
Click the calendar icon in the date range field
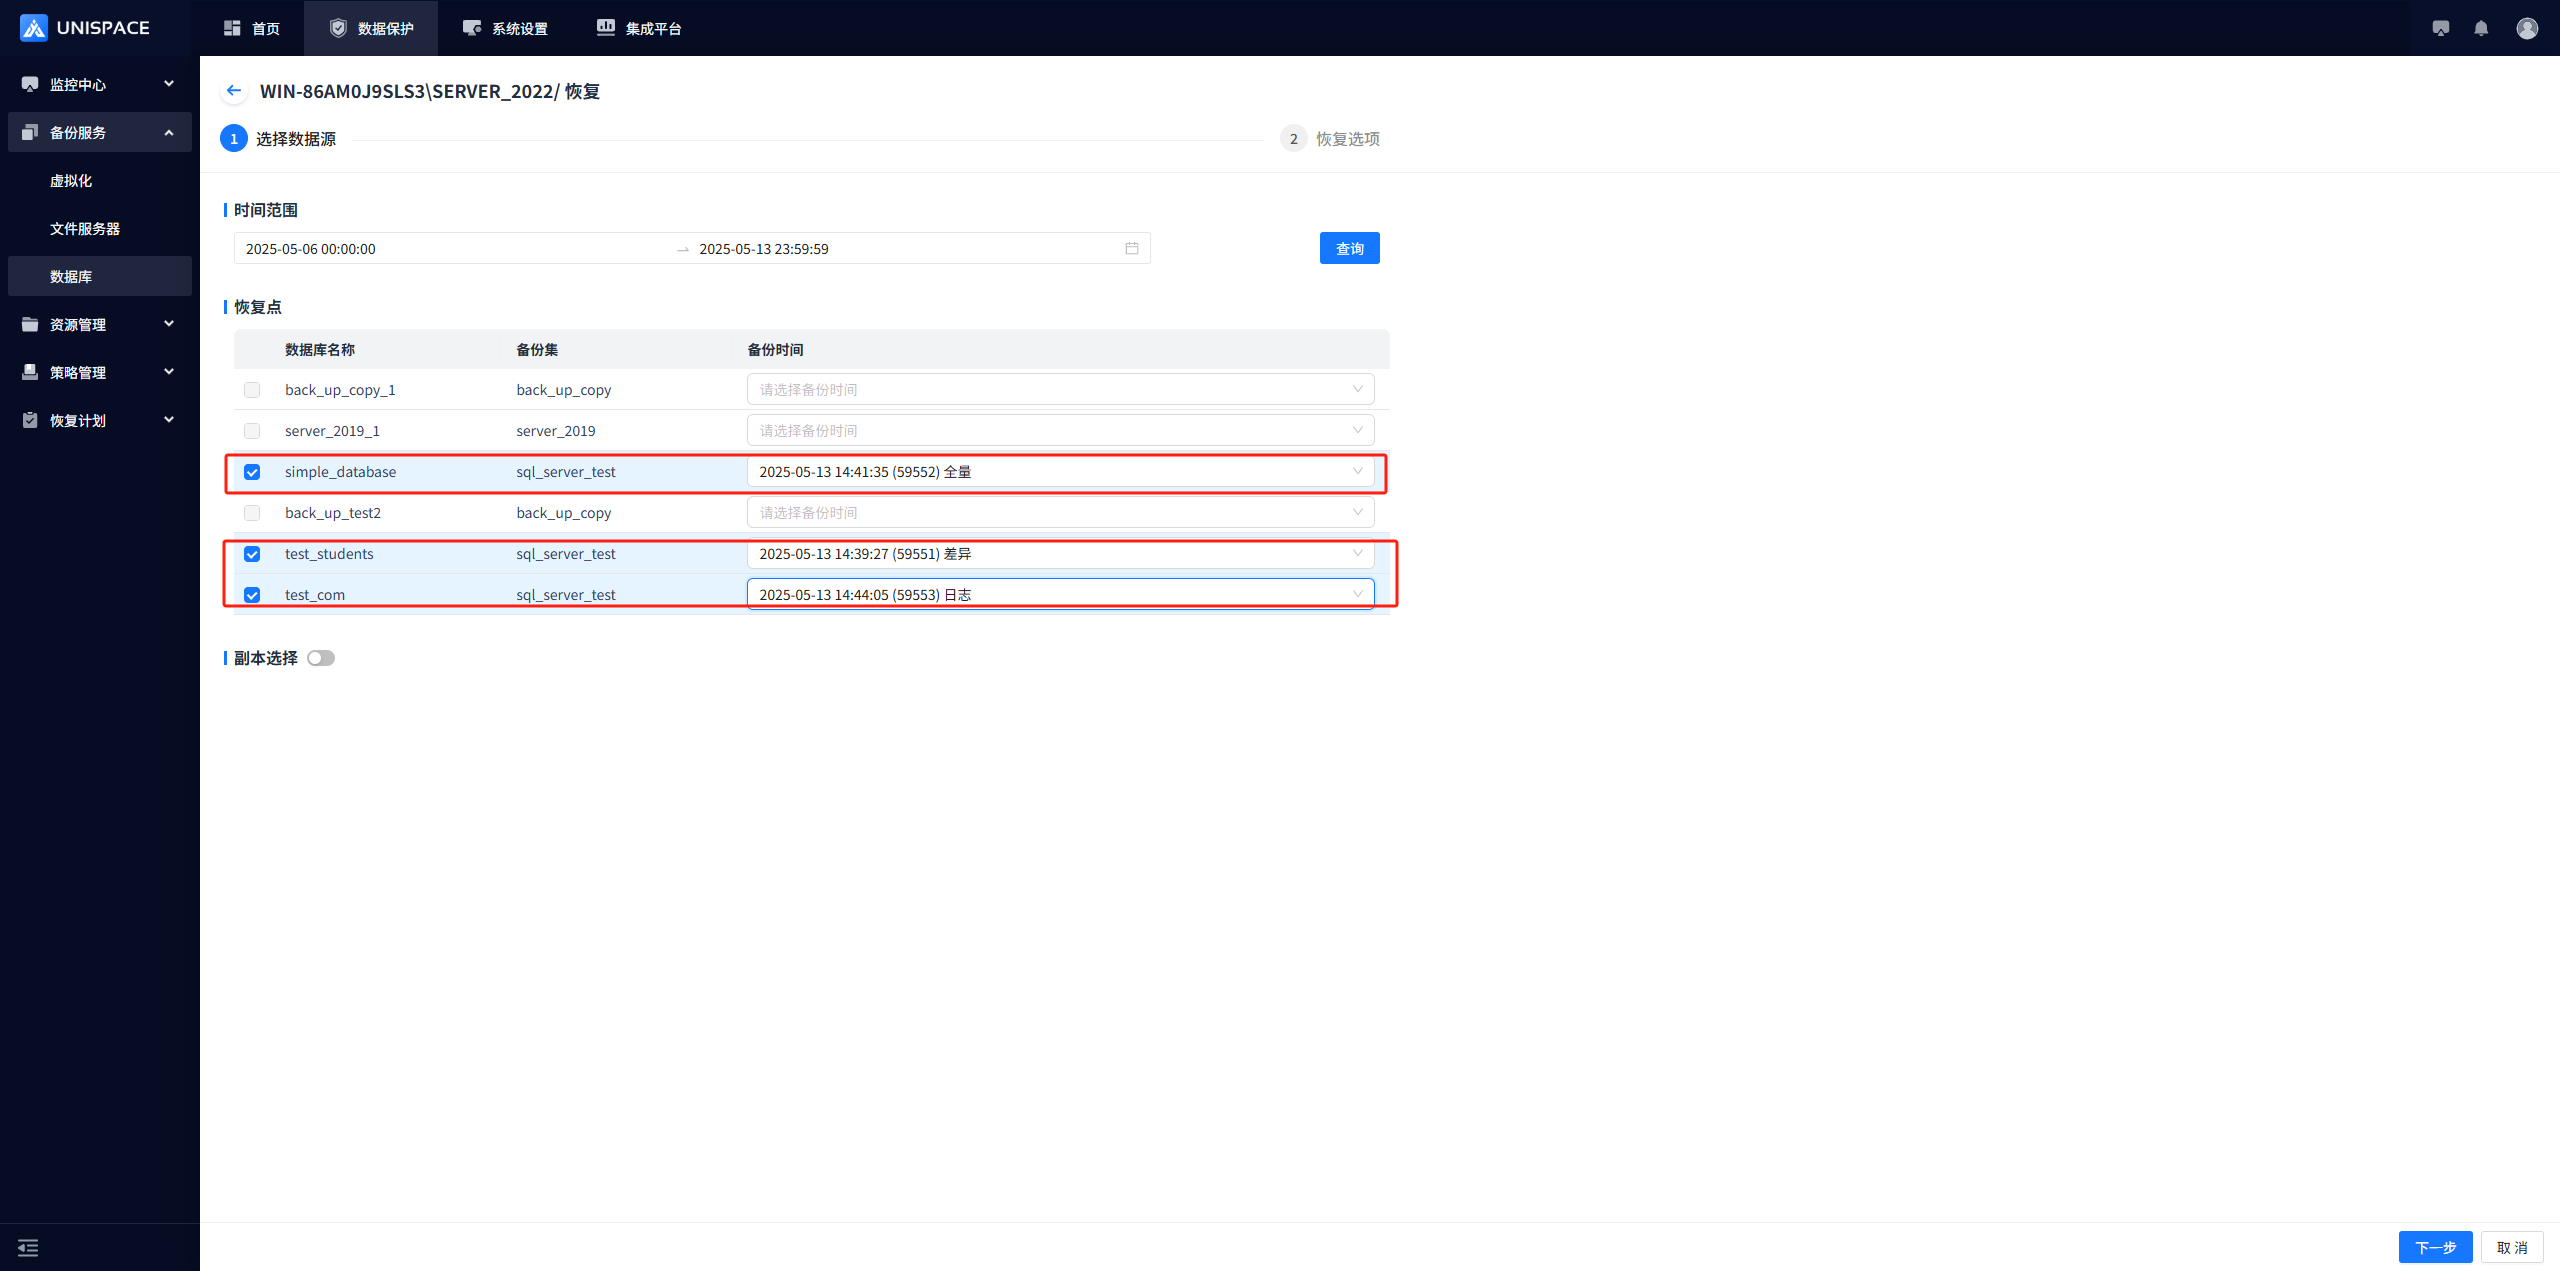[1132, 248]
